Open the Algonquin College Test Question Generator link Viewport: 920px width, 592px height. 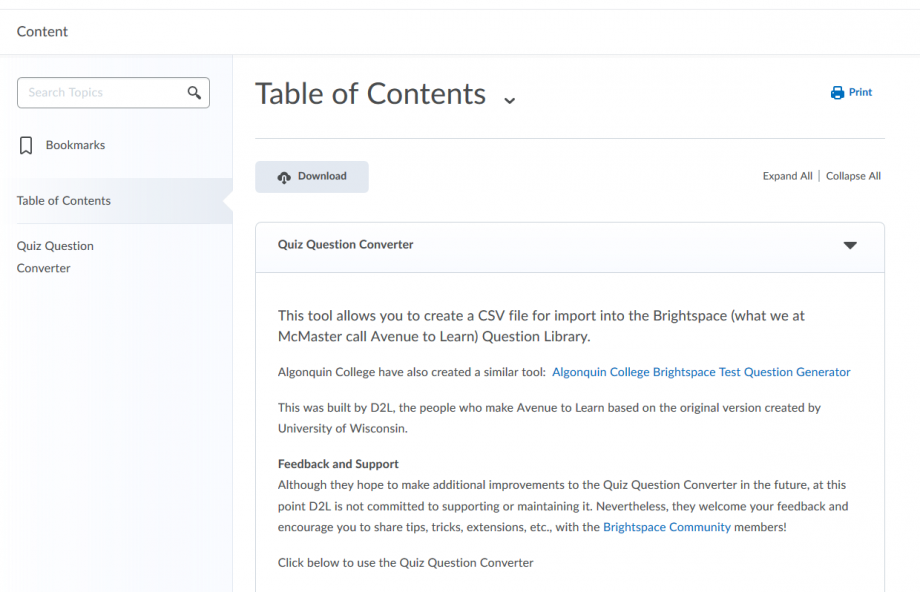pos(701,371)
